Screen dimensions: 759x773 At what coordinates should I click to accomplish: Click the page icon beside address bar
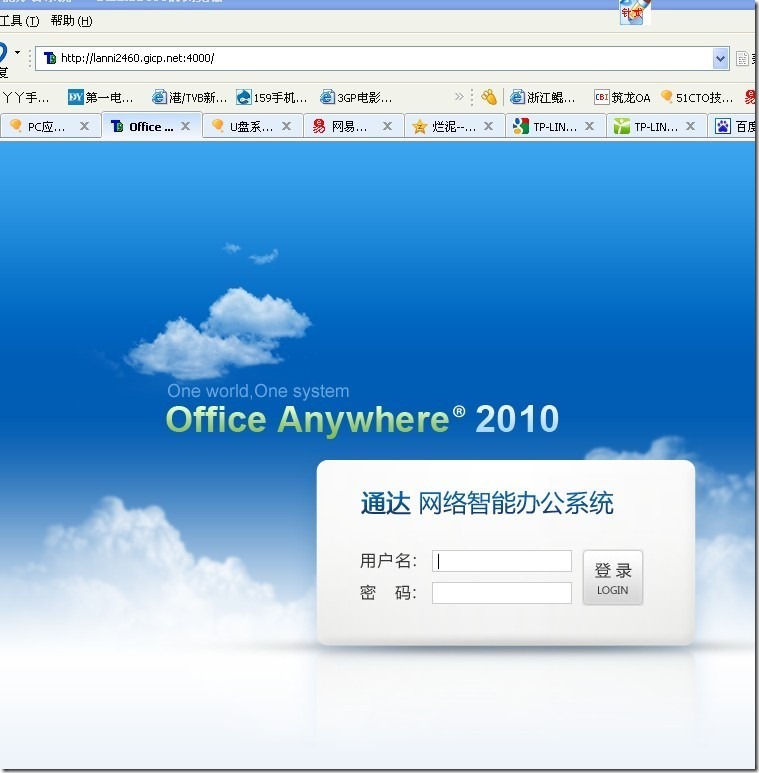(x=742, y=59)
